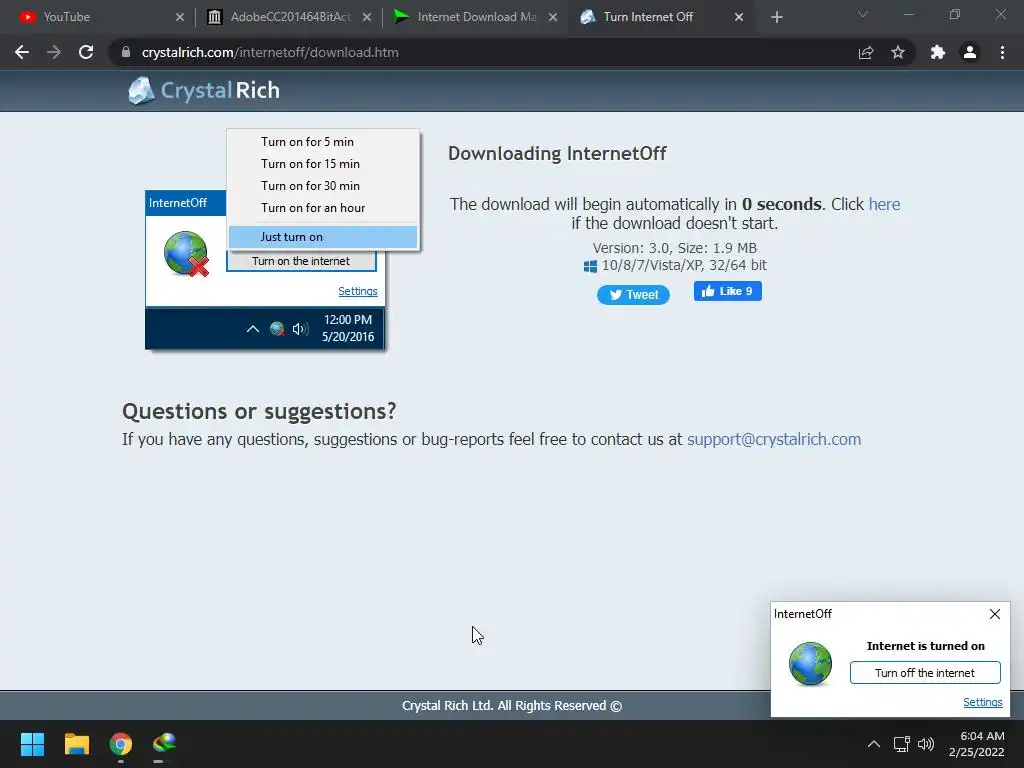Image resolution: width=1024 pixels, height=768 pixels.
Task: Close the YouTube tab
Action: (x=180, y=17)
